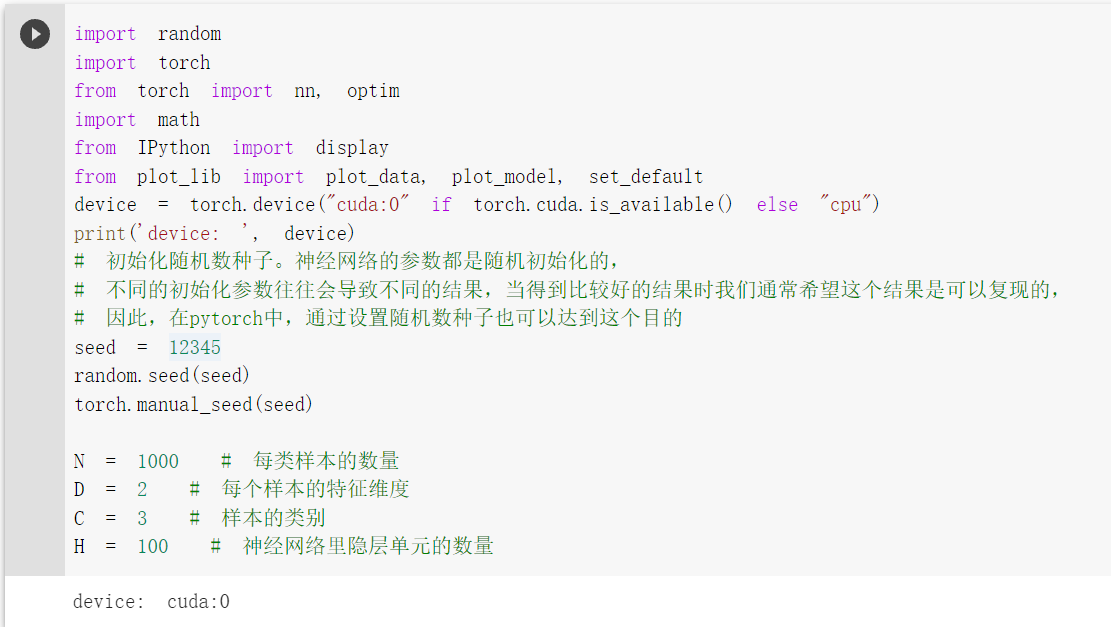Click the "cpu" string literal
Screen dimensions: 1111x627
tap(845, 205)
